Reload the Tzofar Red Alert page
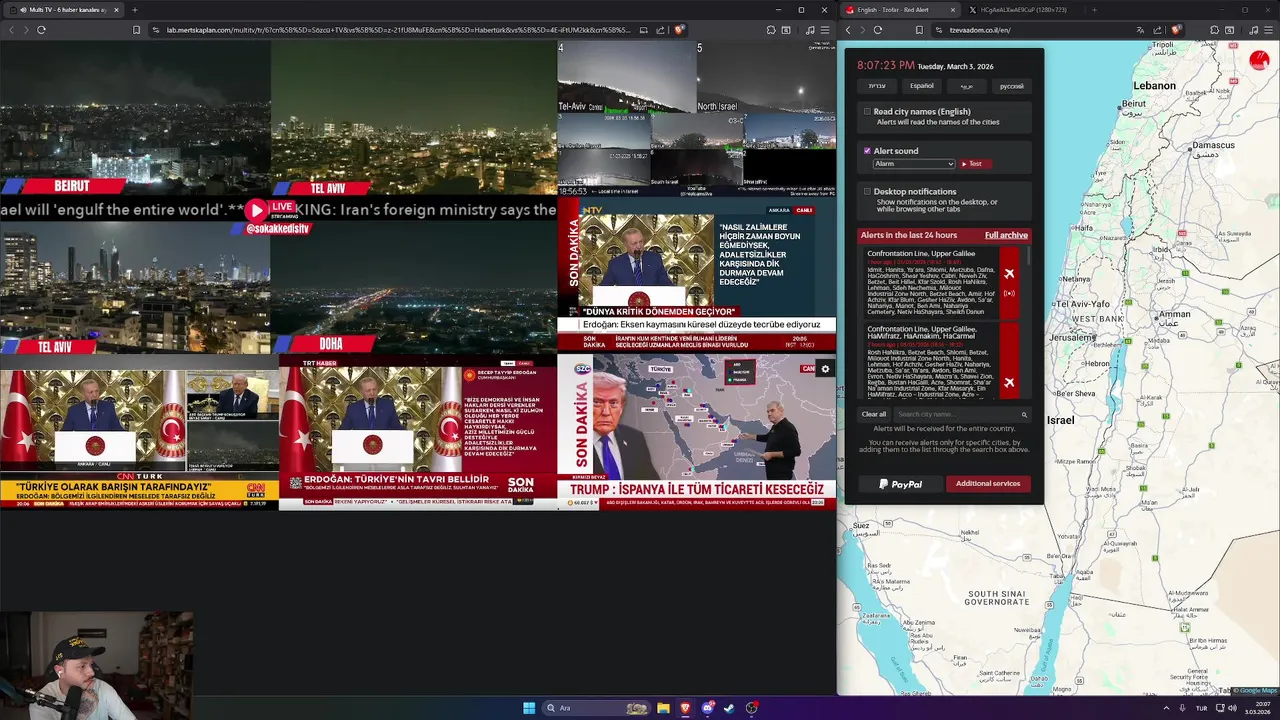This screenshot has height=720, width=1280. click(878, 30)
